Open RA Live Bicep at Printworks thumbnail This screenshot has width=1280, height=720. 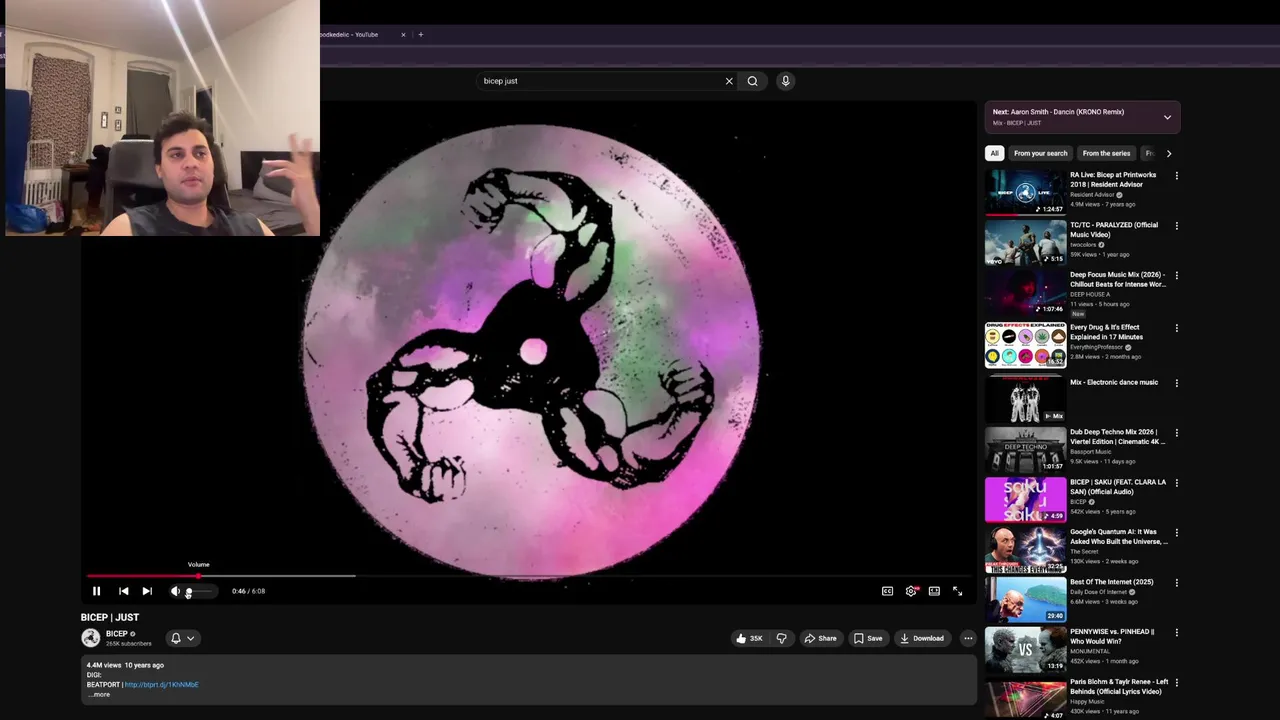(x=1025, y=193)
